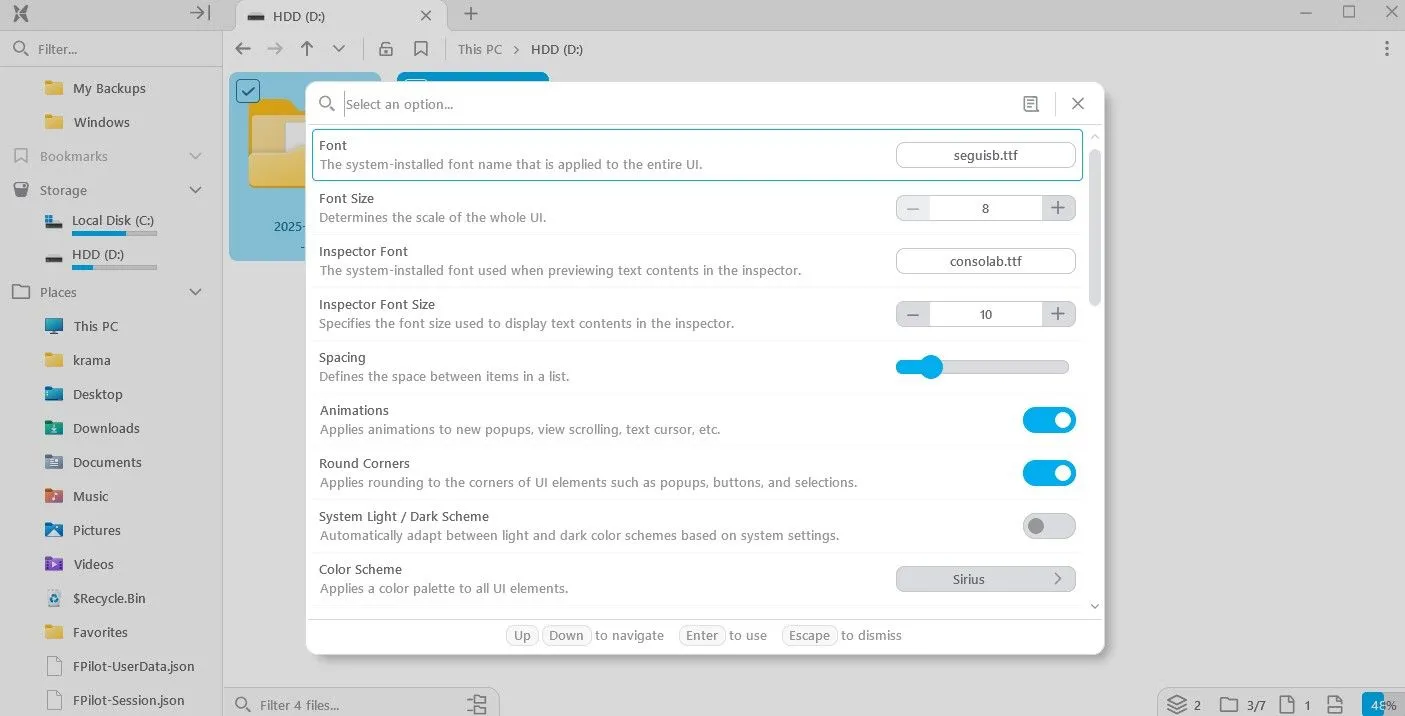The width and height of the screenshot is (1405, 716).
Task: Add a new tab with the plus icon
Action: click(471, 14)
